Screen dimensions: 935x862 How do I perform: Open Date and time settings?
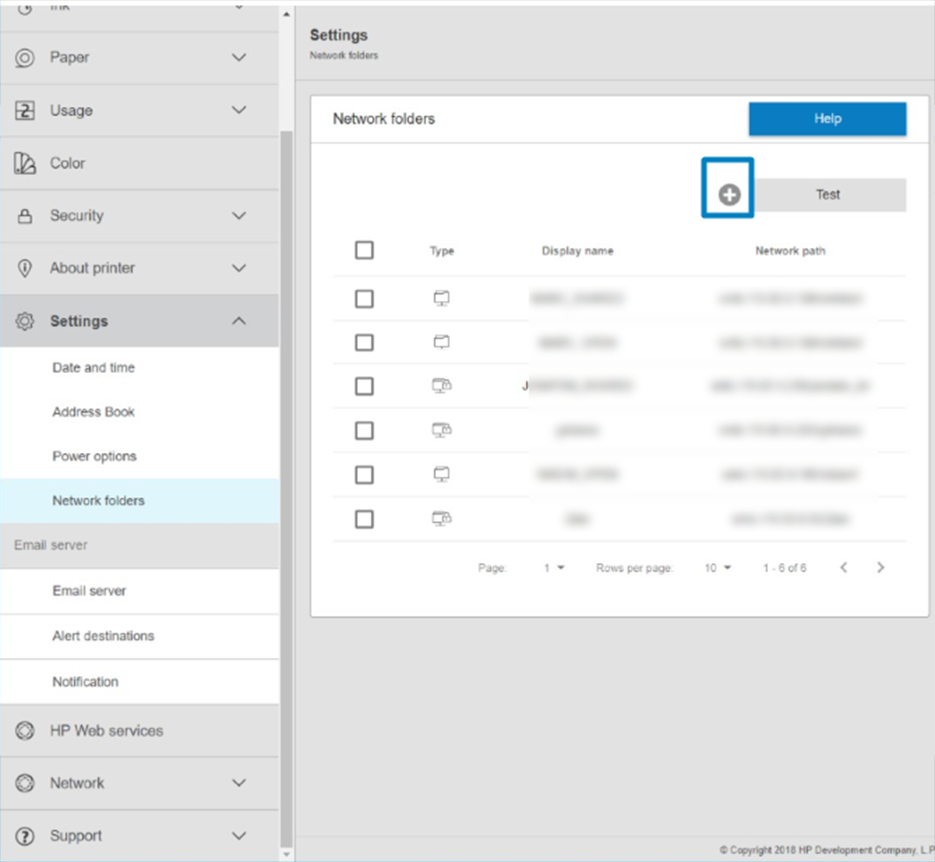click(93, 368)
